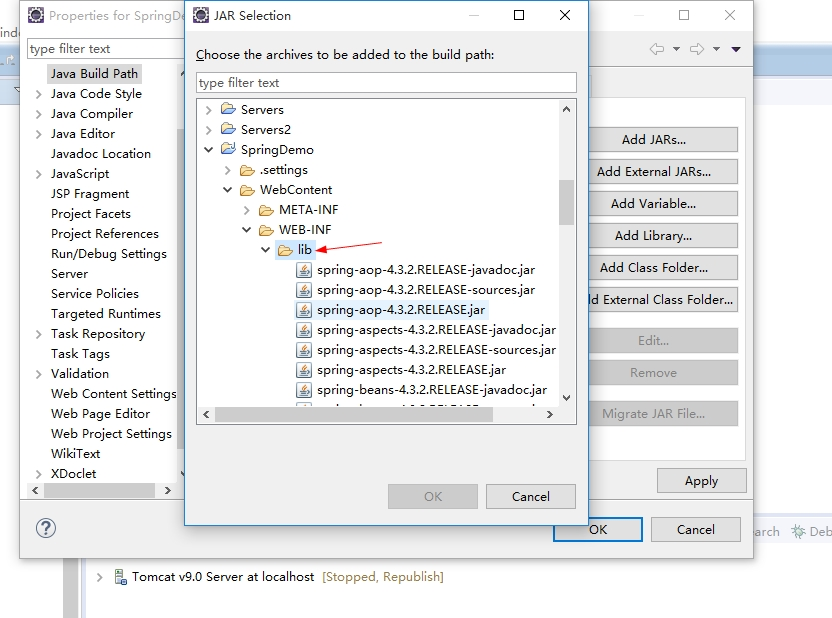Select Project Facets page

click(x=91, y=214)
